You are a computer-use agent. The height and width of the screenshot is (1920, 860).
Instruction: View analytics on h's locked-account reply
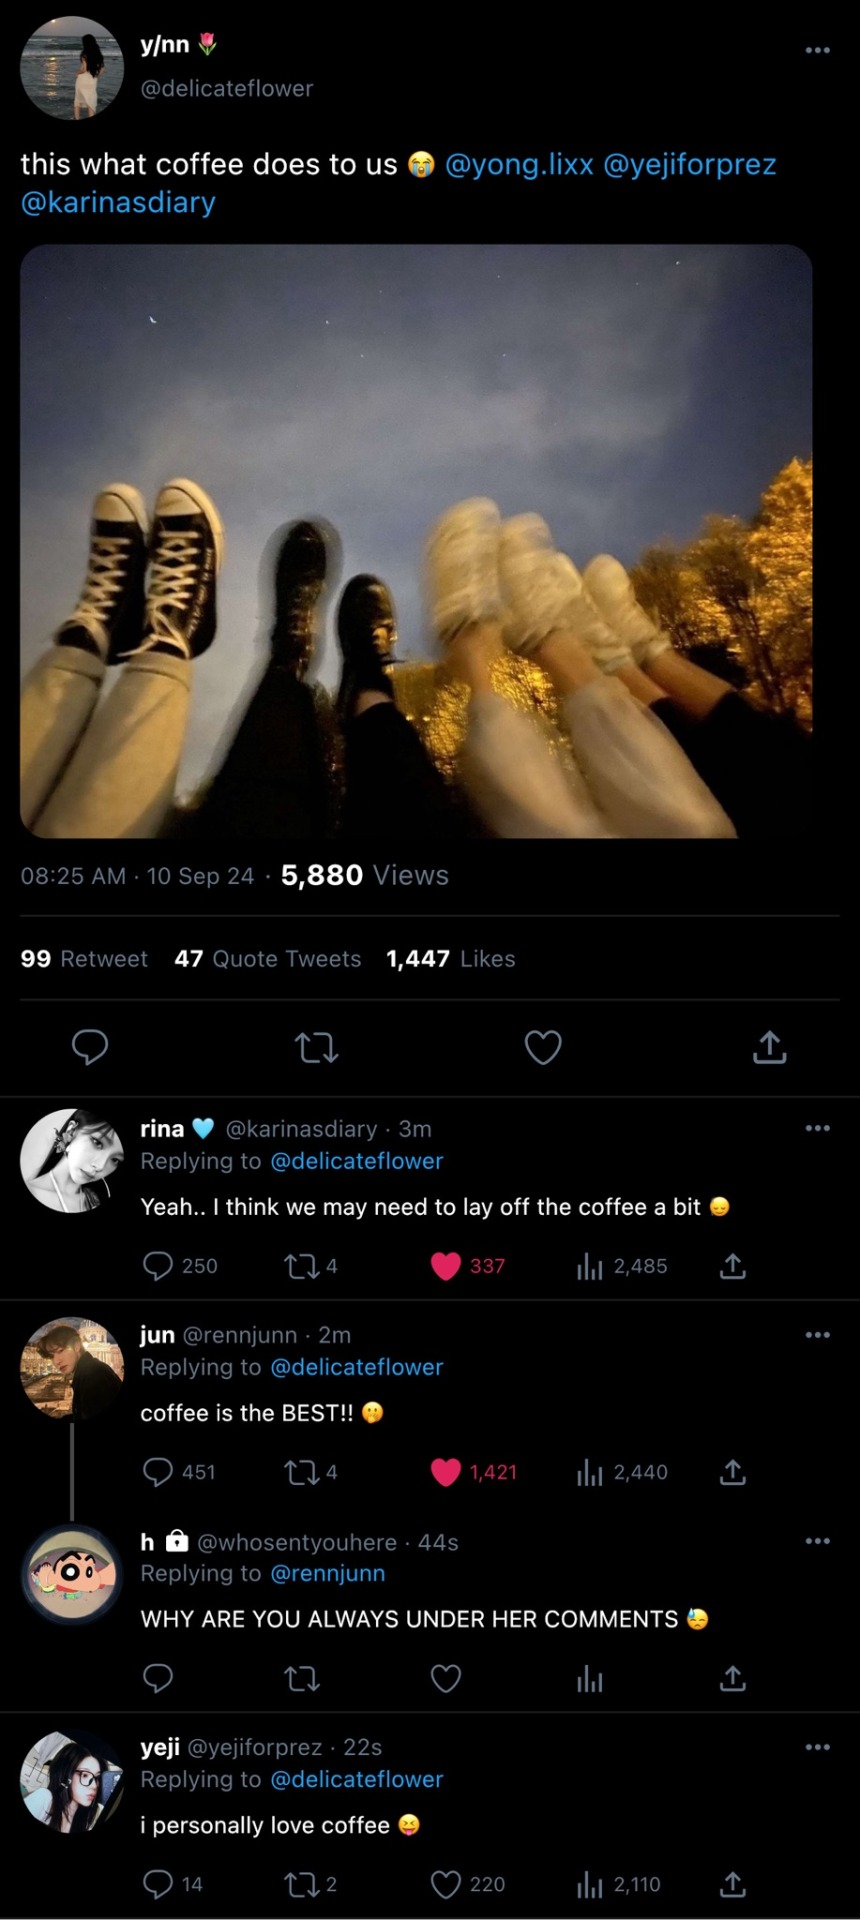coord(590,1678)
